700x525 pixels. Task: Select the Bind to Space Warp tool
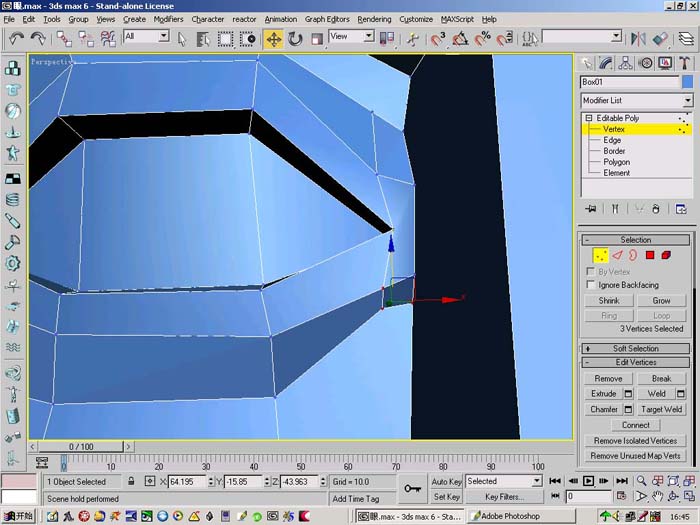[x=108, y=39]
